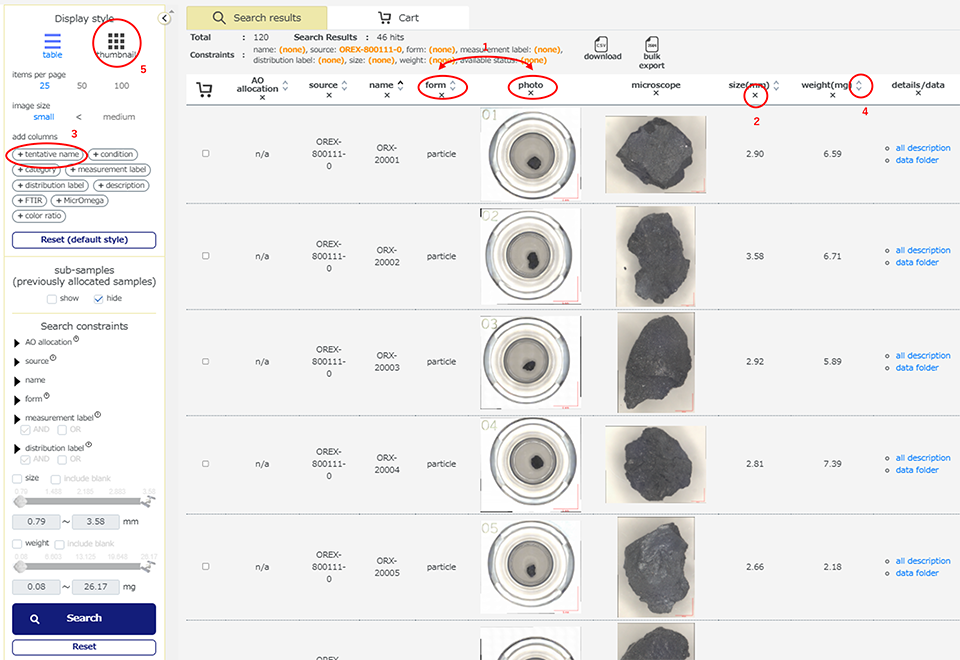The image size is (960, 660).
Task: Open the Cart tab
Action: pyautogui.click(x=398, y=18)
